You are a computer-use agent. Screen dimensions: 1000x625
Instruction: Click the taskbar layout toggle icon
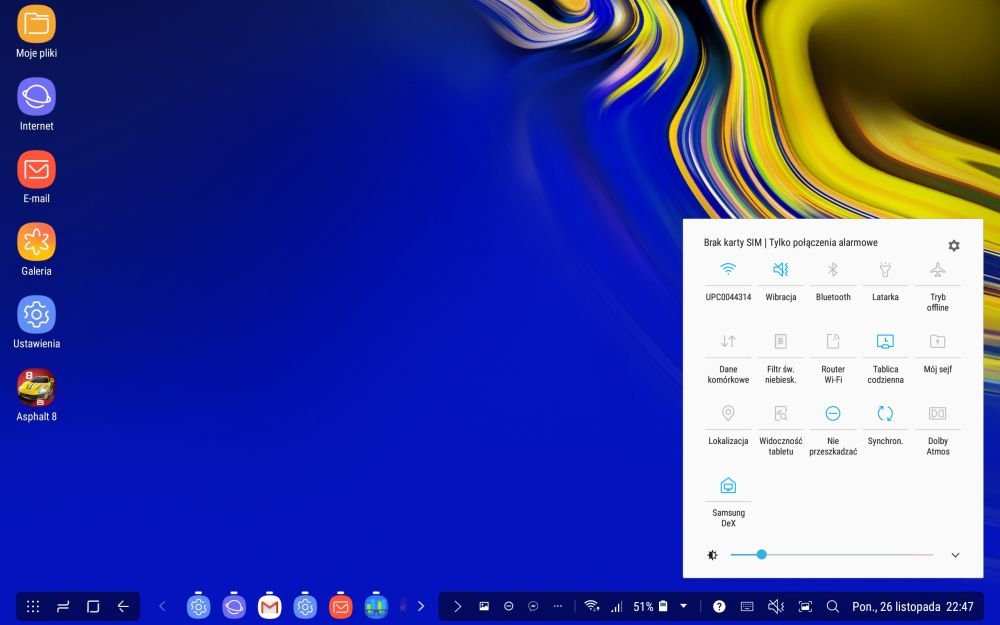[63, 607]
